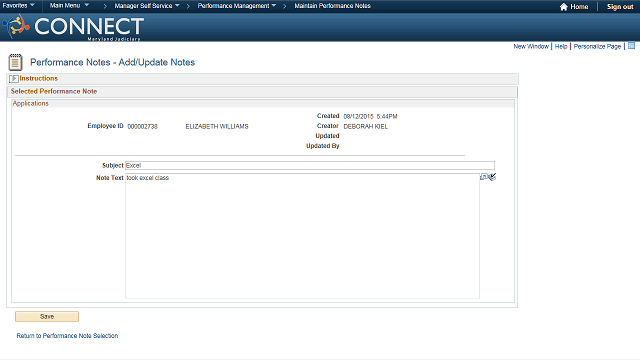Click the CONNECT Maryland Judiciary logo

click(x=73, y=28)
